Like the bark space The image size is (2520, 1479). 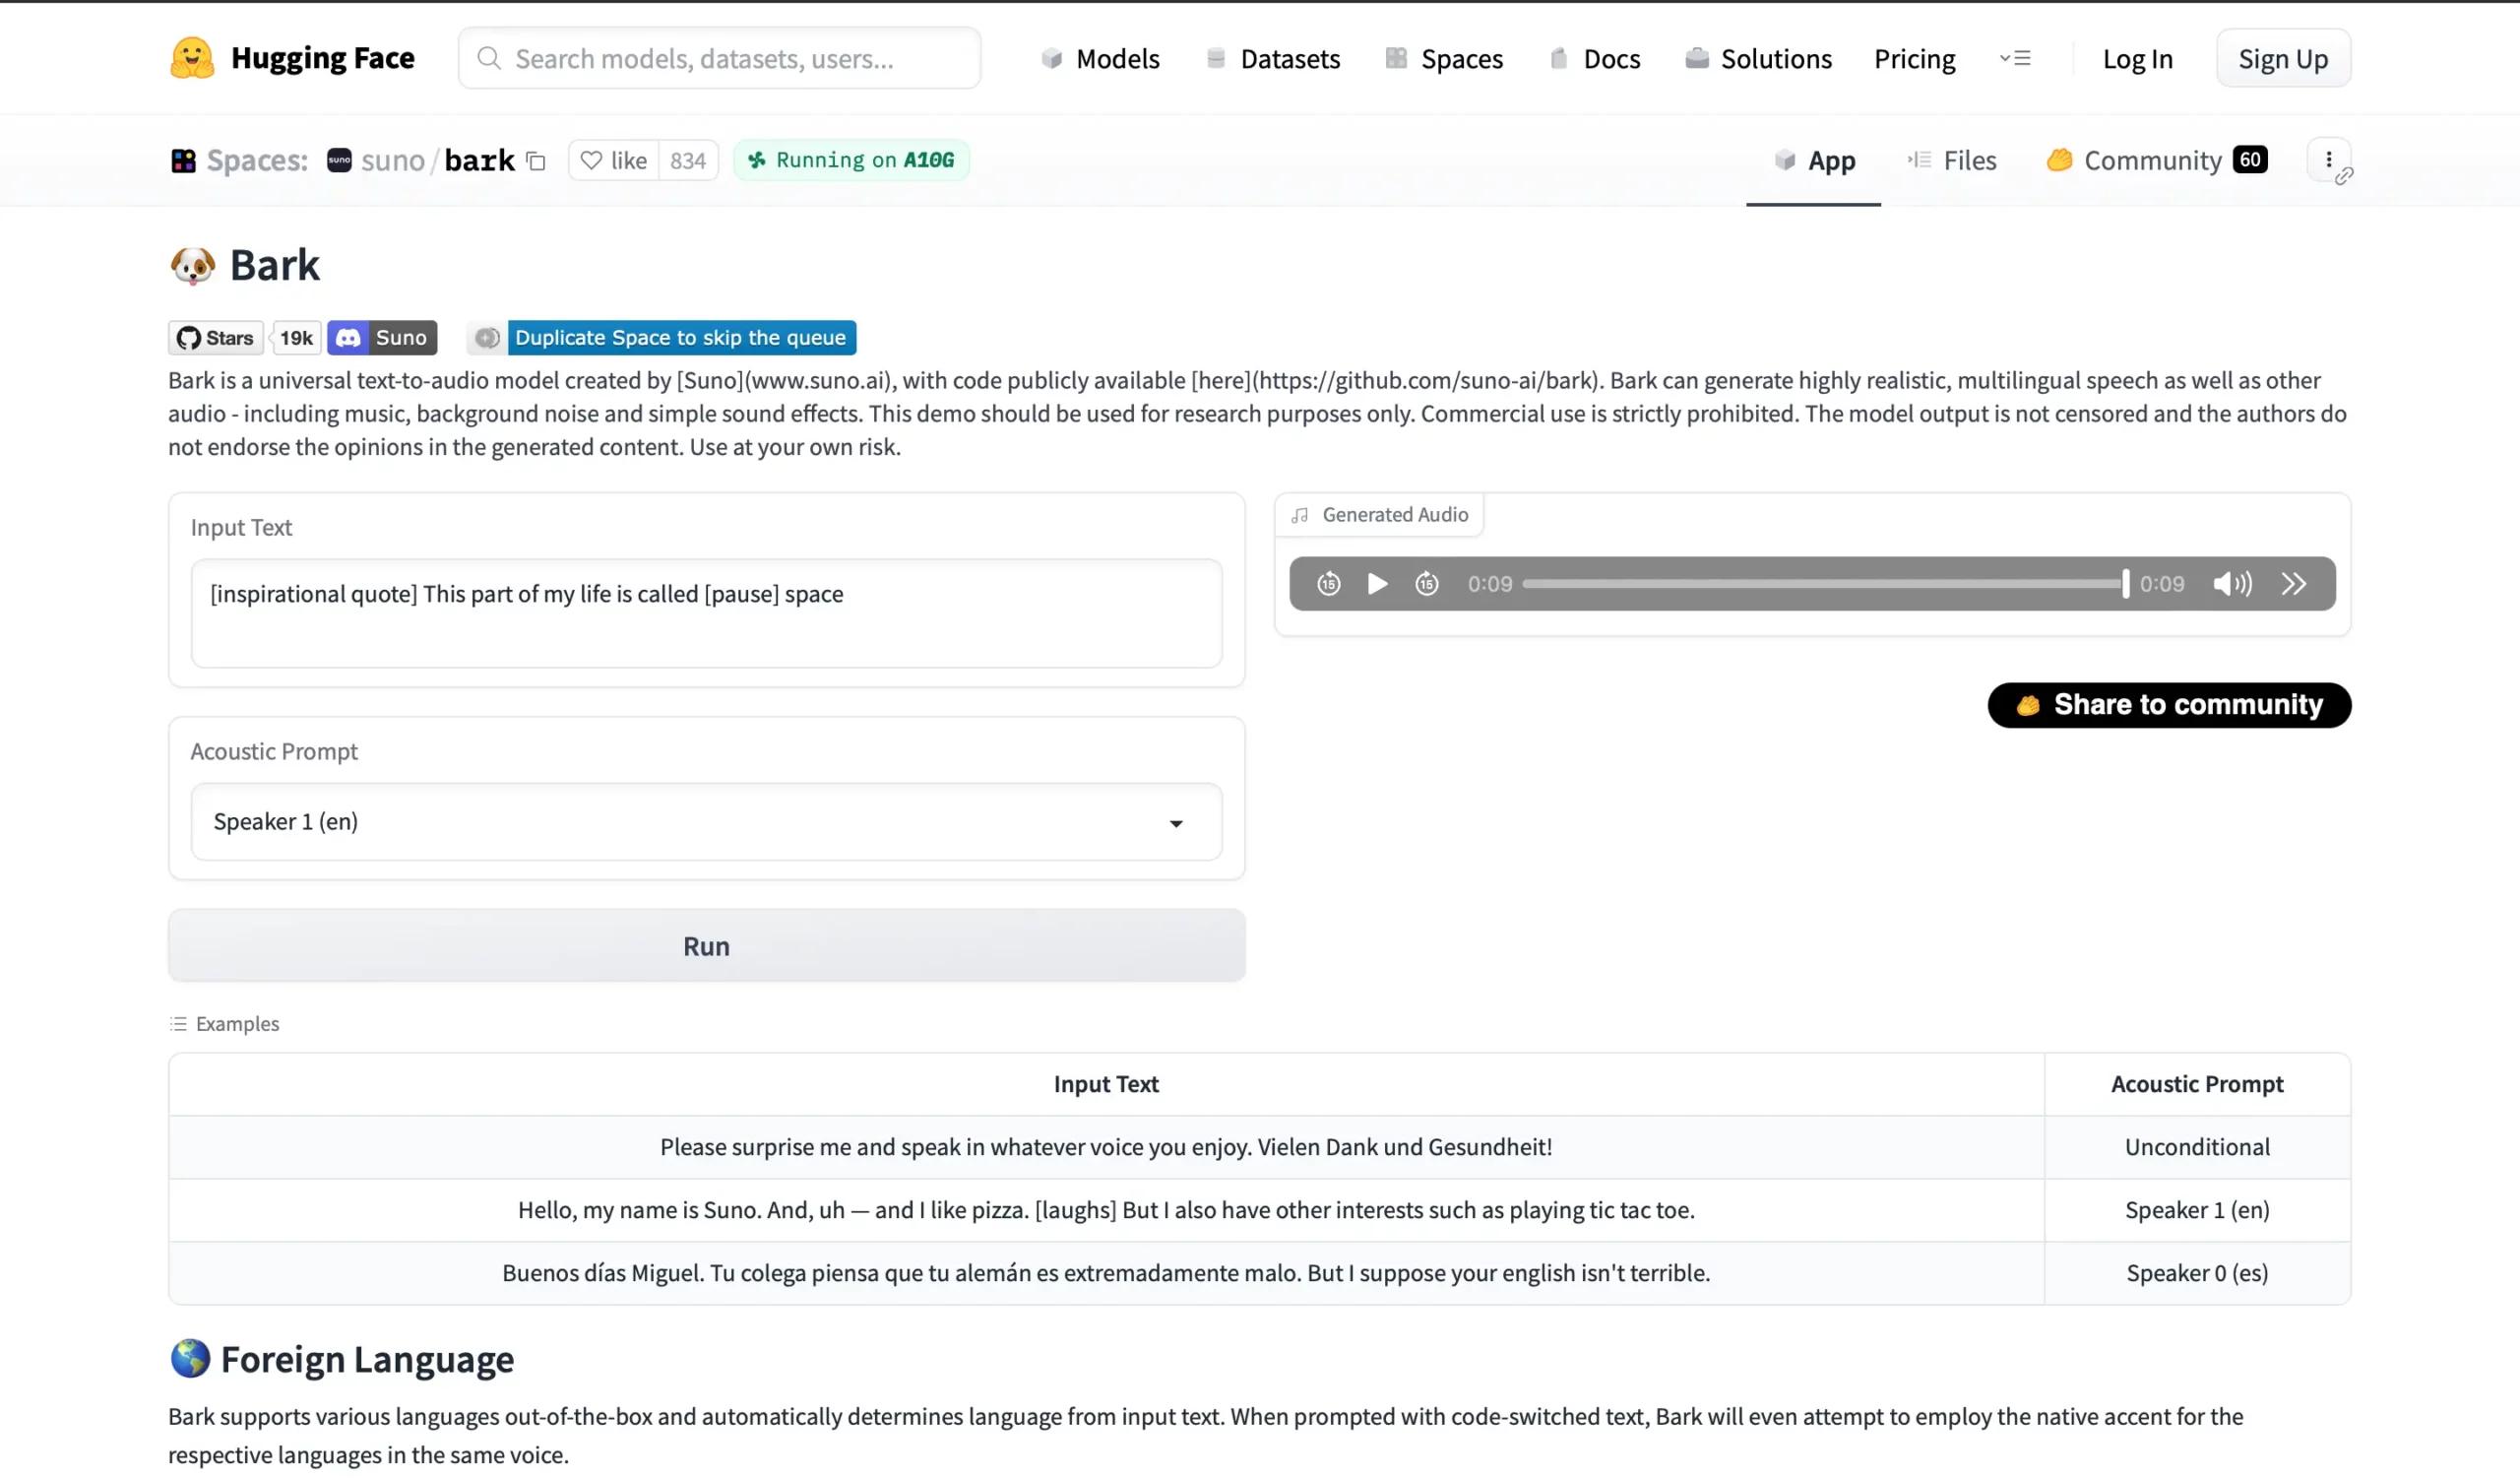click(614, 160)
